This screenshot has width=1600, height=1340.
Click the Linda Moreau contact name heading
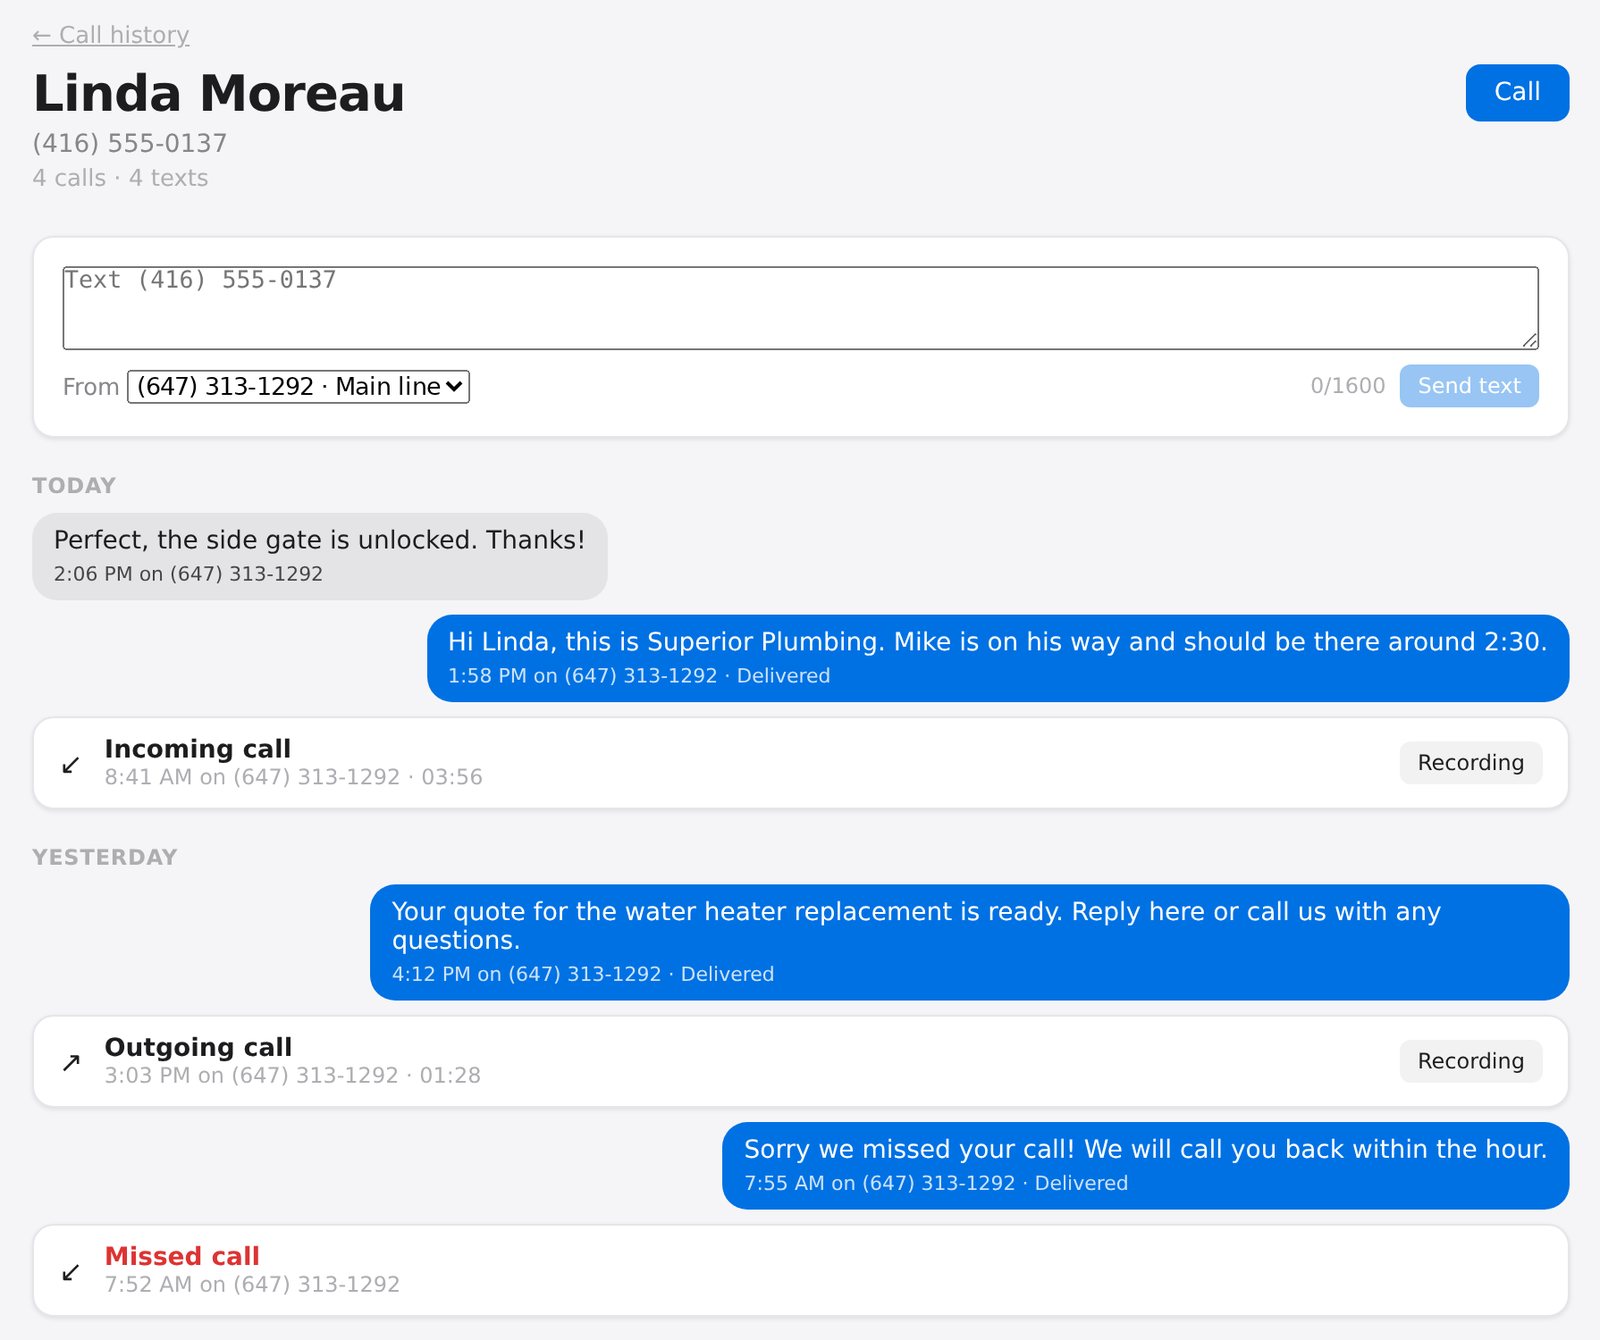[219, 93]
